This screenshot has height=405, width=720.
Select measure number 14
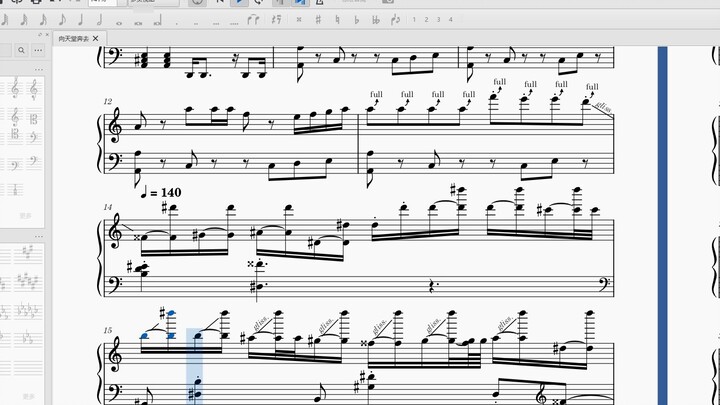[x=107, y=207]
